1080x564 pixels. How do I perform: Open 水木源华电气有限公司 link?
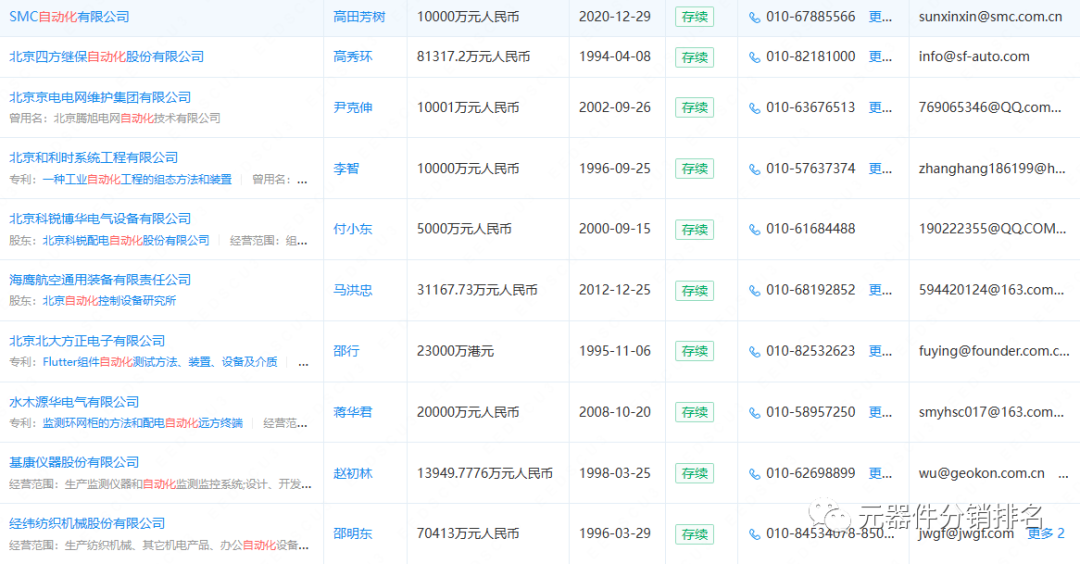coord(74,401)
